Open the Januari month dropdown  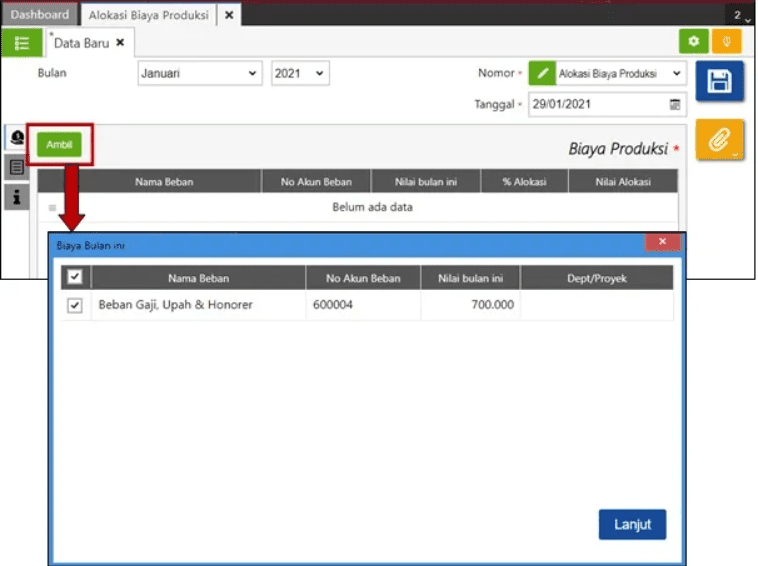click(199, 73)
